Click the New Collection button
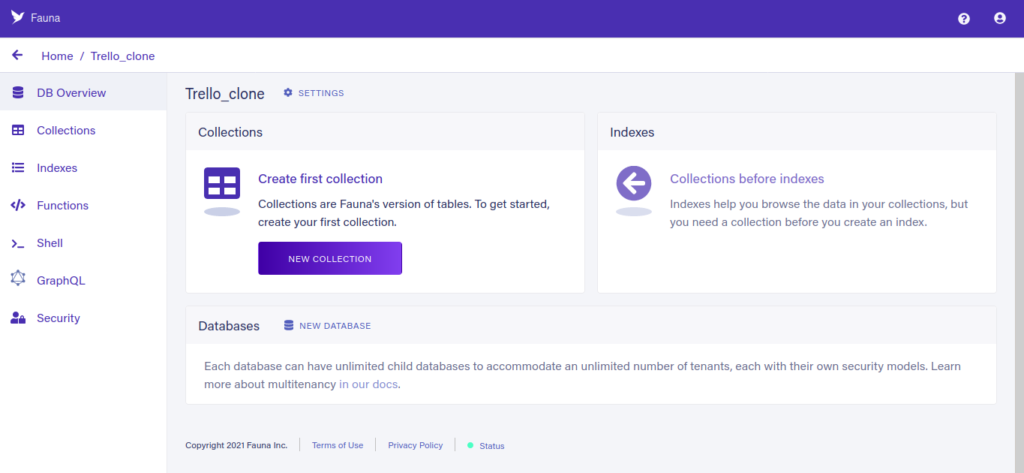This screenshot has width=1024, height=473. (x=330, y=259)
